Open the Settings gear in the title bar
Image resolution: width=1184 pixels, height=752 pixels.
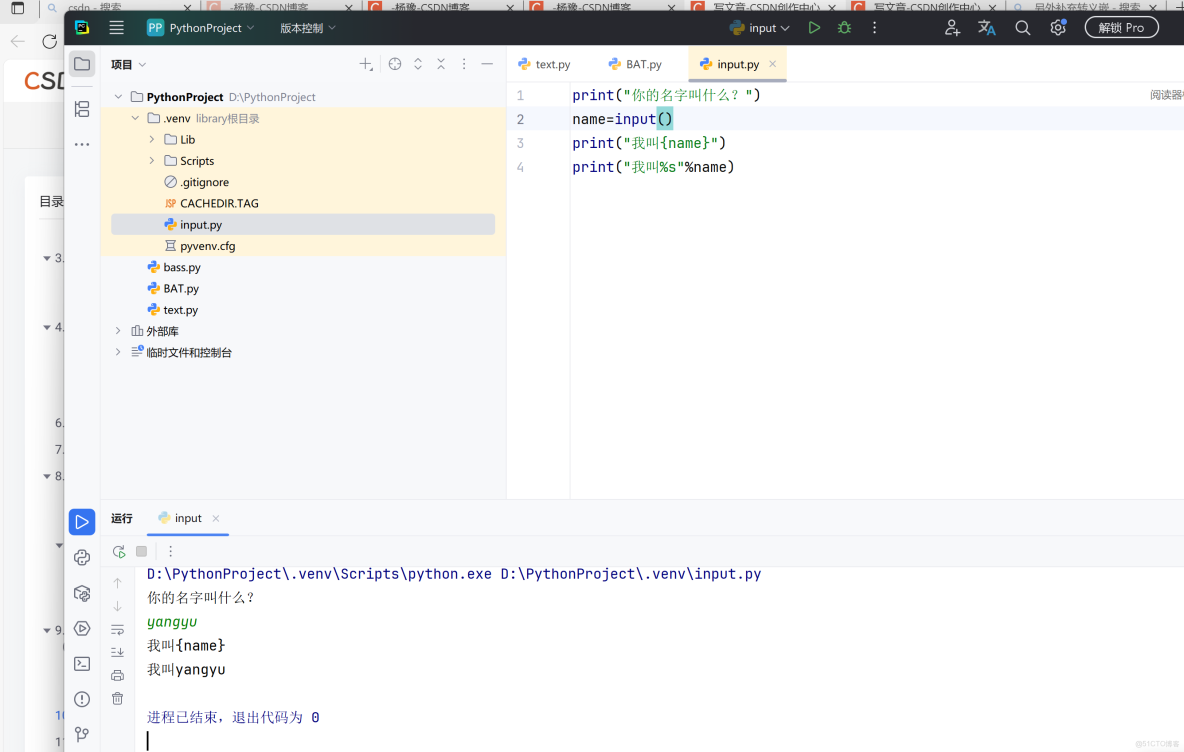point(1058,27)
